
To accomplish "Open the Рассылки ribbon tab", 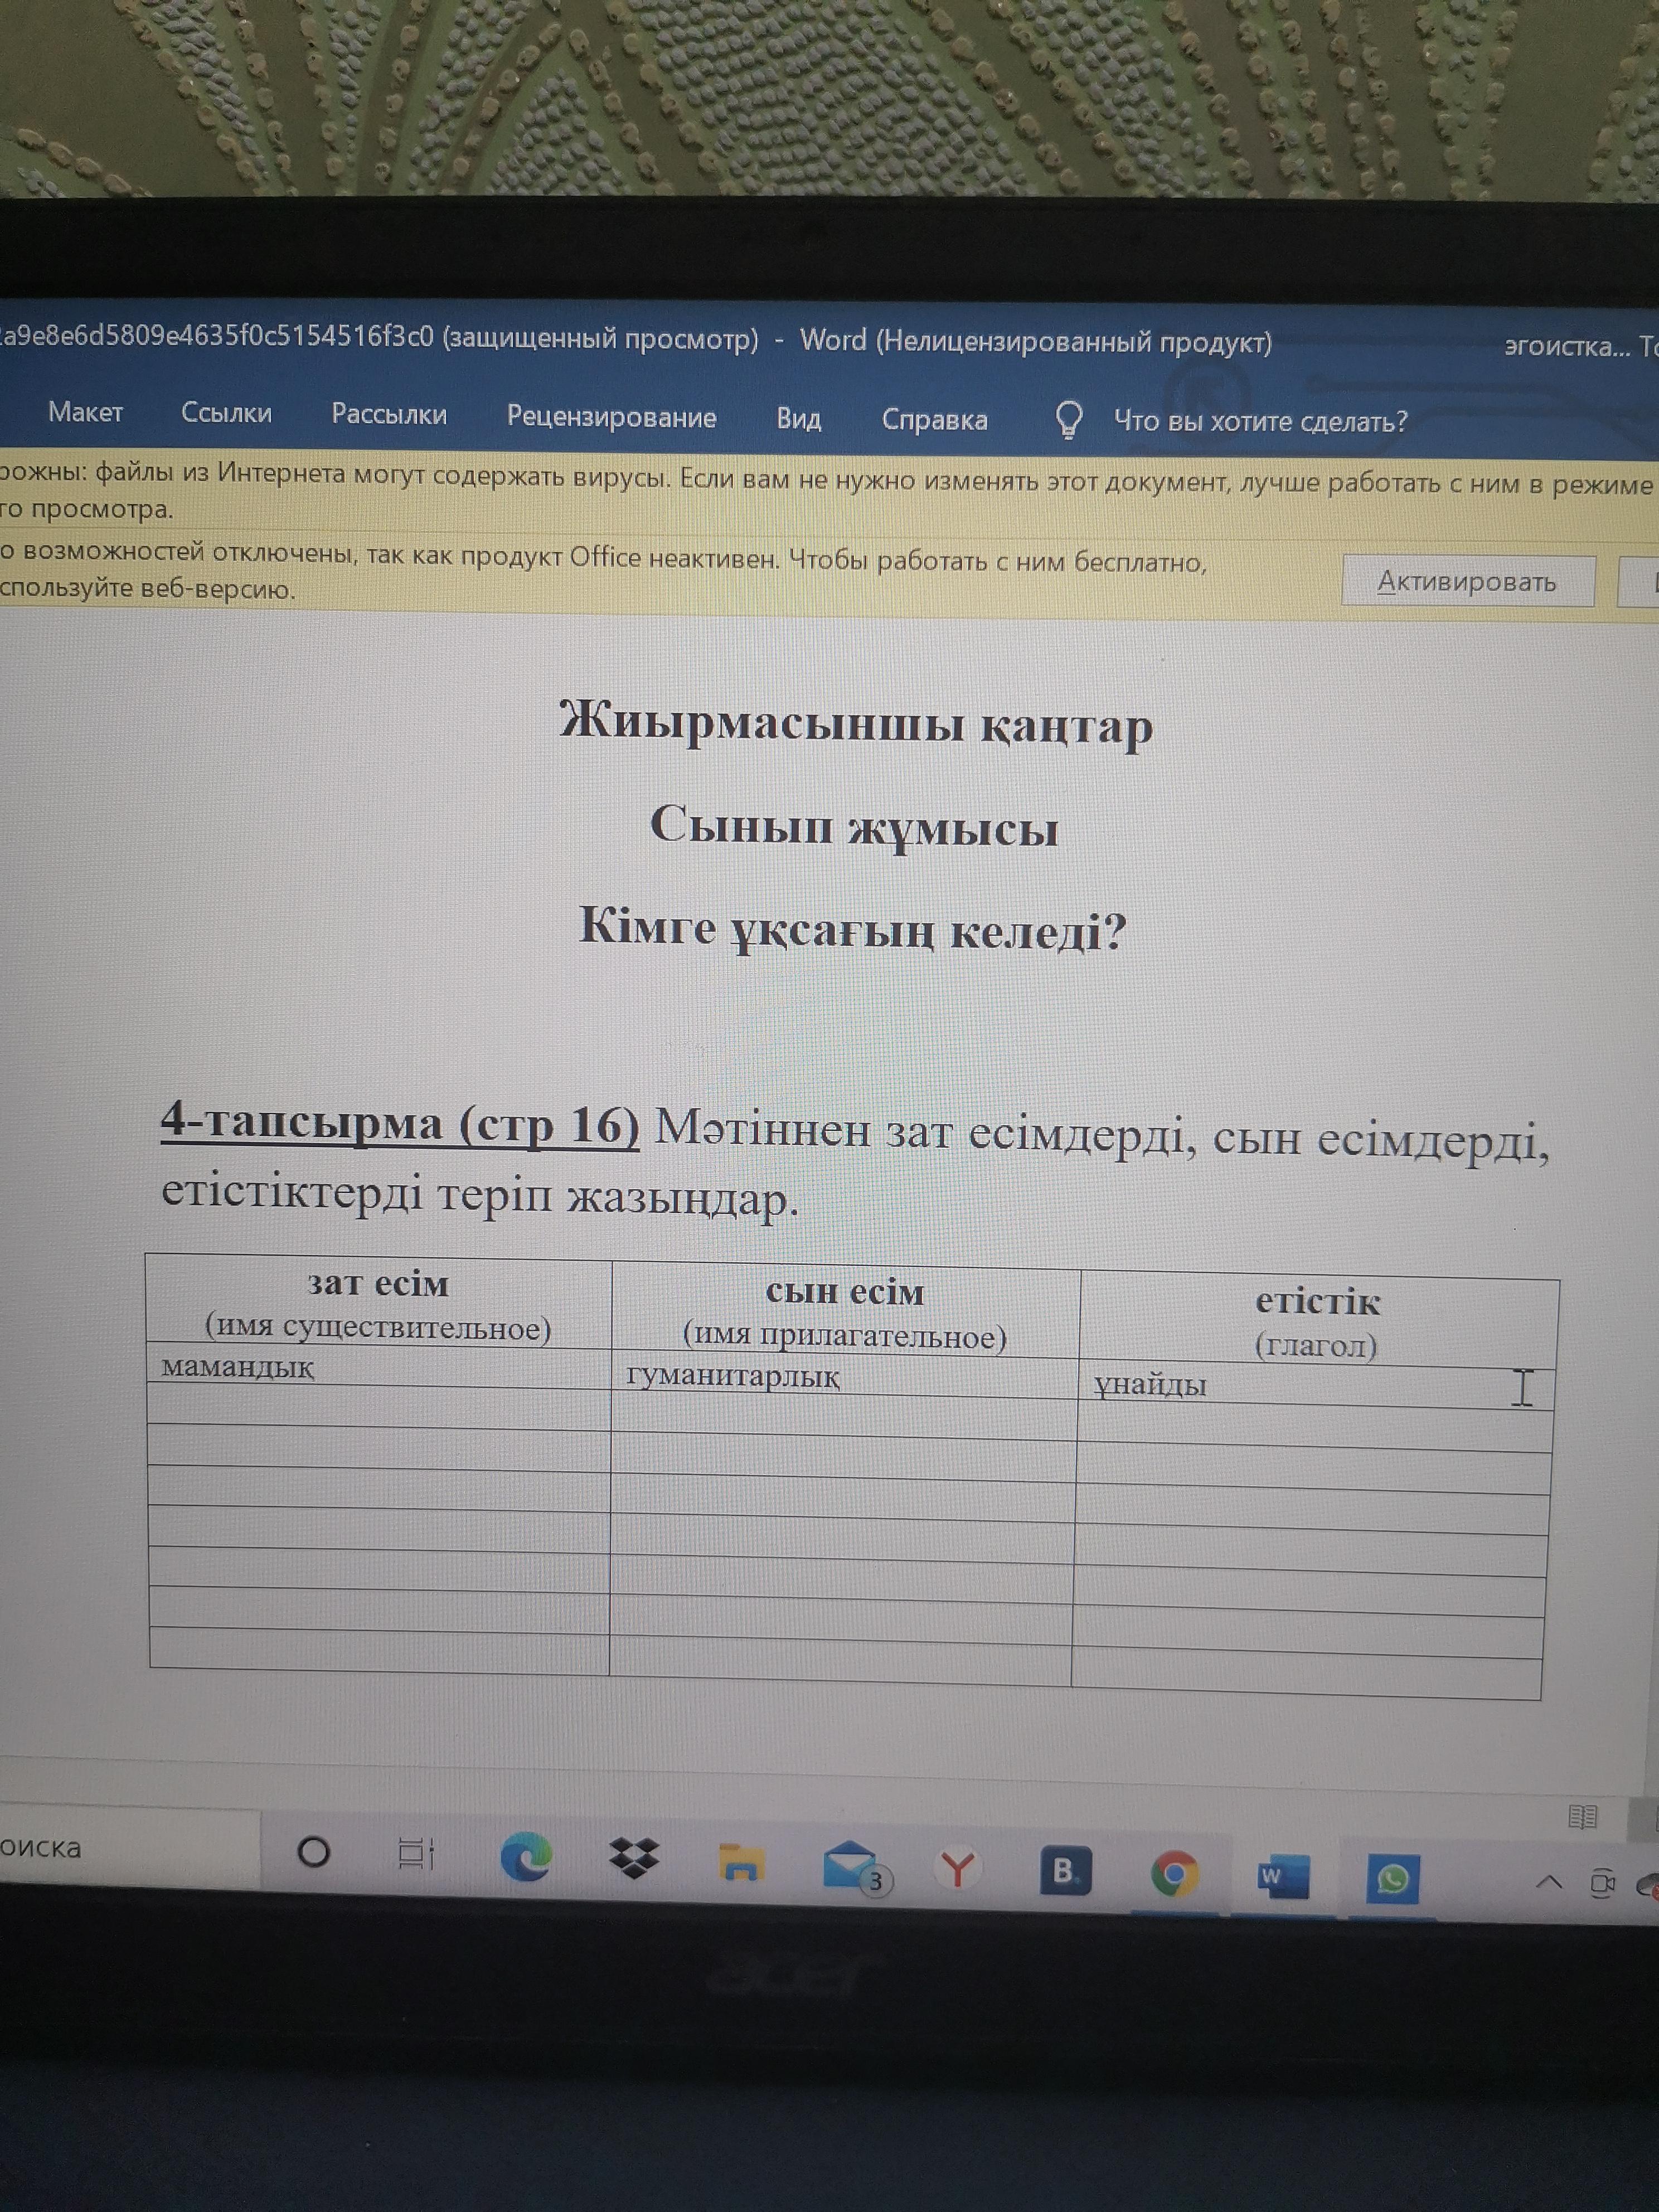I will 389,415.
